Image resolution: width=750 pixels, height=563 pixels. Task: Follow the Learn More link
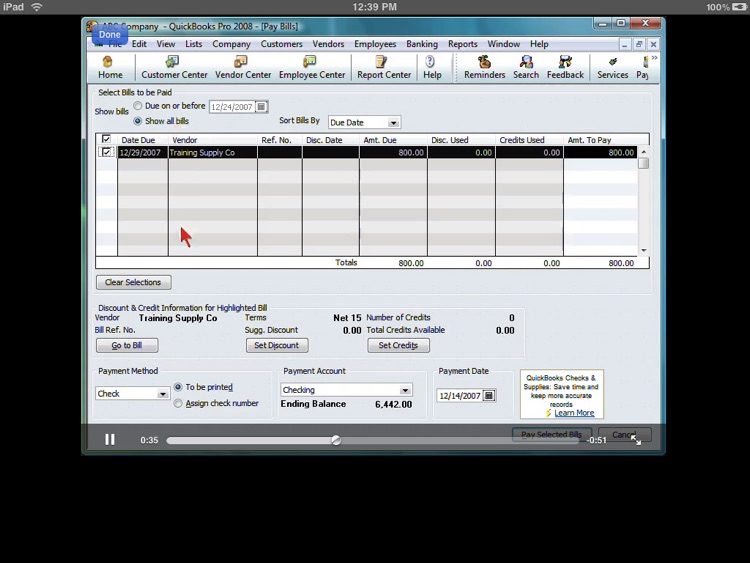[574, 413]
